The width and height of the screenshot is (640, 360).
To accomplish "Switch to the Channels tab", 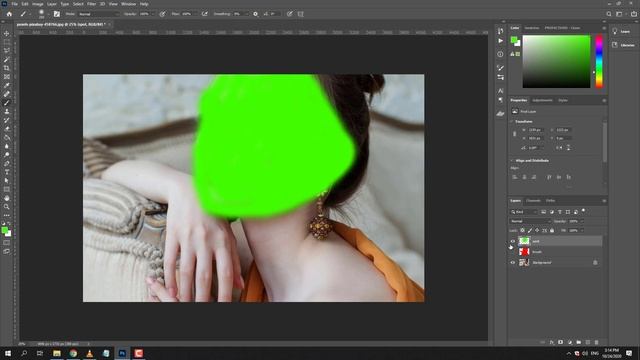I will 533,201.
